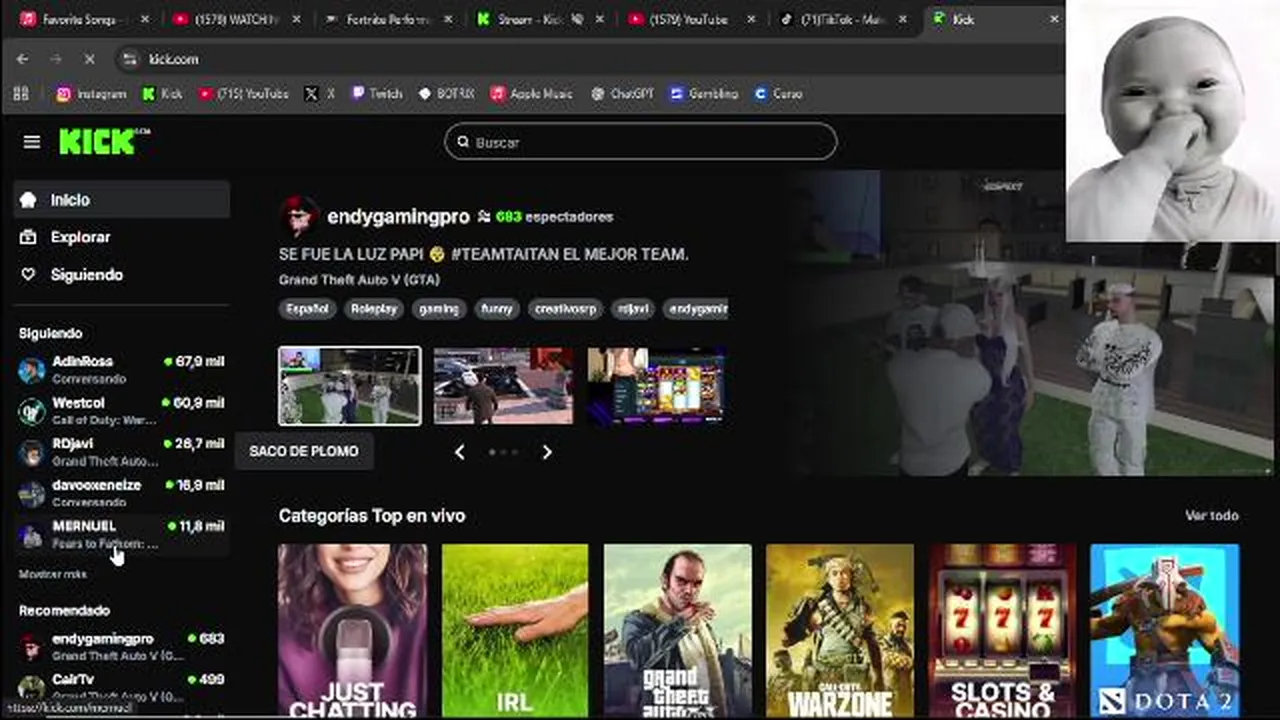Open the Dota 2 category card

tap(1165, 630)
